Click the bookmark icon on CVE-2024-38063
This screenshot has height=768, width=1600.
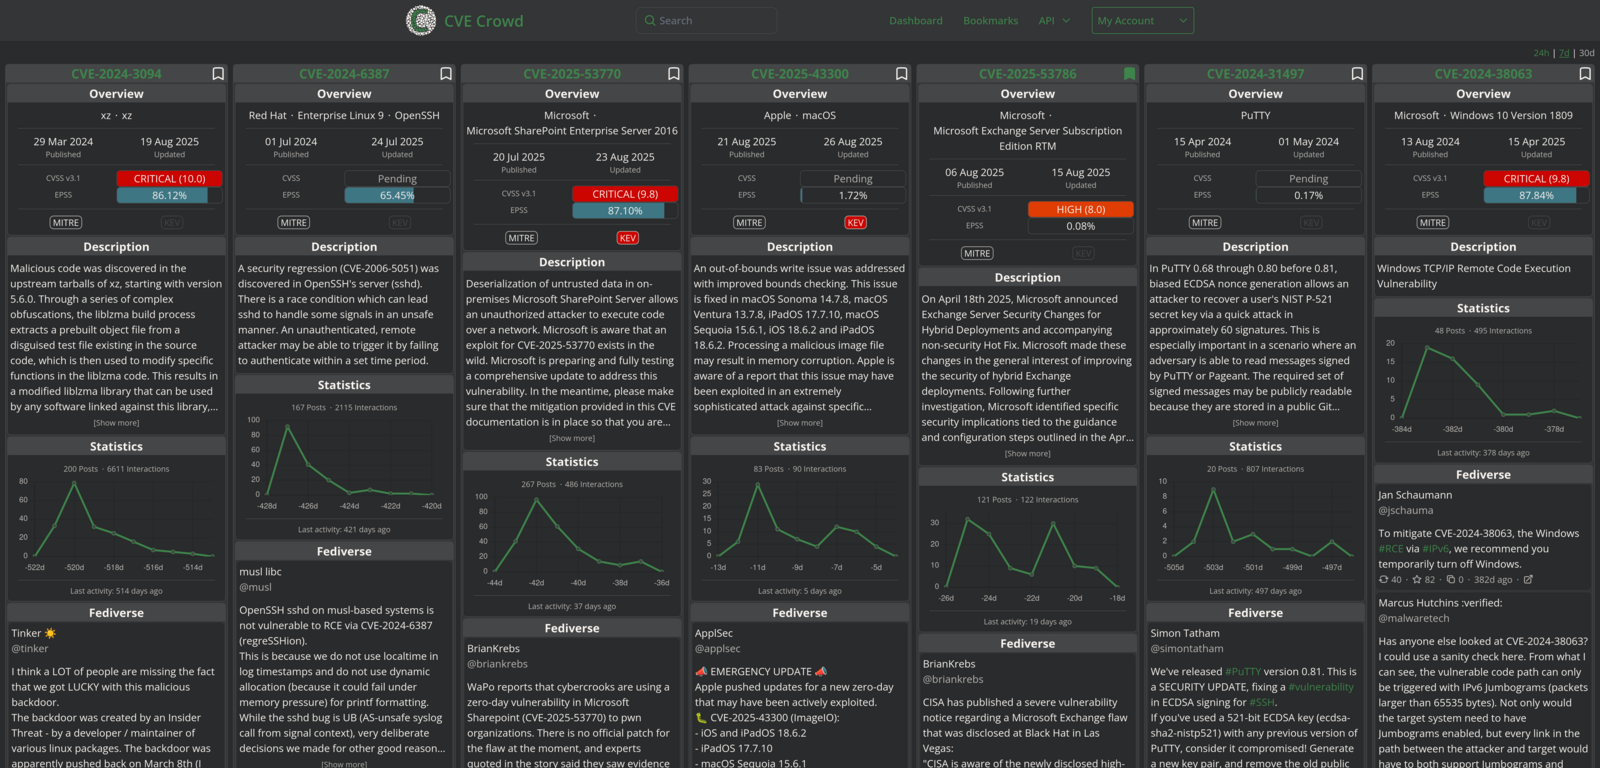tap(1585, 74)
